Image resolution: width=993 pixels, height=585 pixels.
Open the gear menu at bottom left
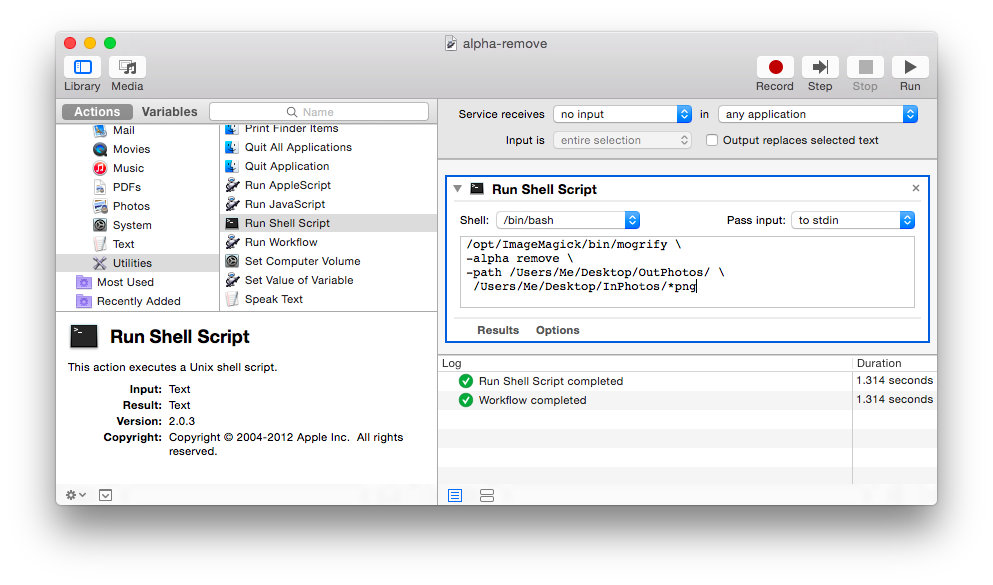75,495
